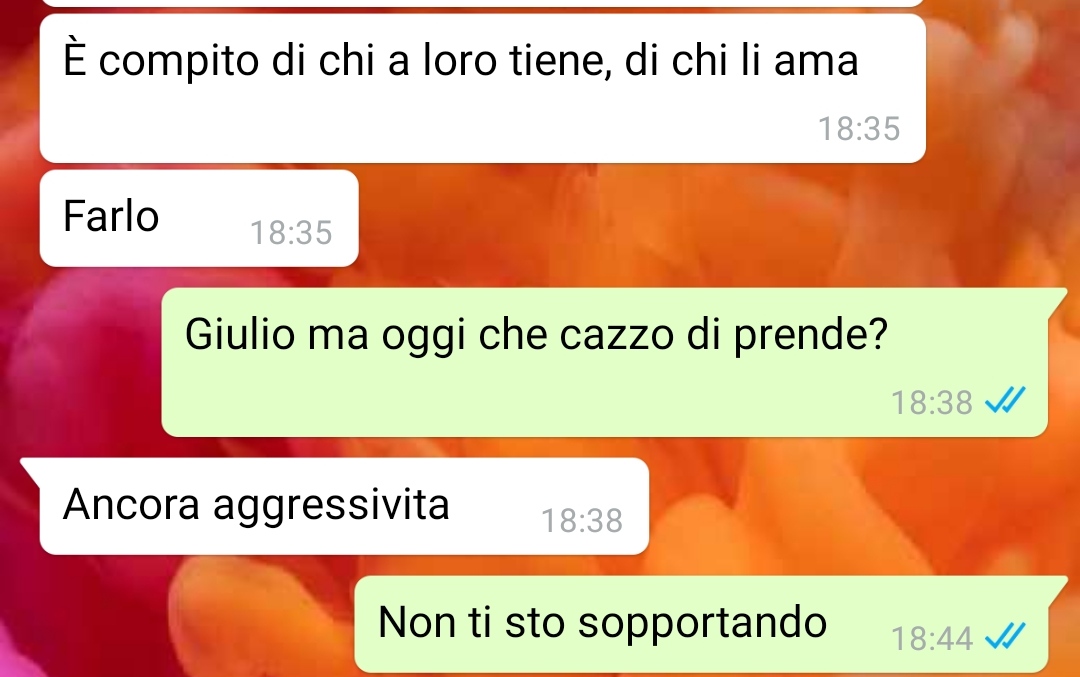1080x677 pixels.
Task: Select the 'Farlo' message bubble
Action: point(199,218)
